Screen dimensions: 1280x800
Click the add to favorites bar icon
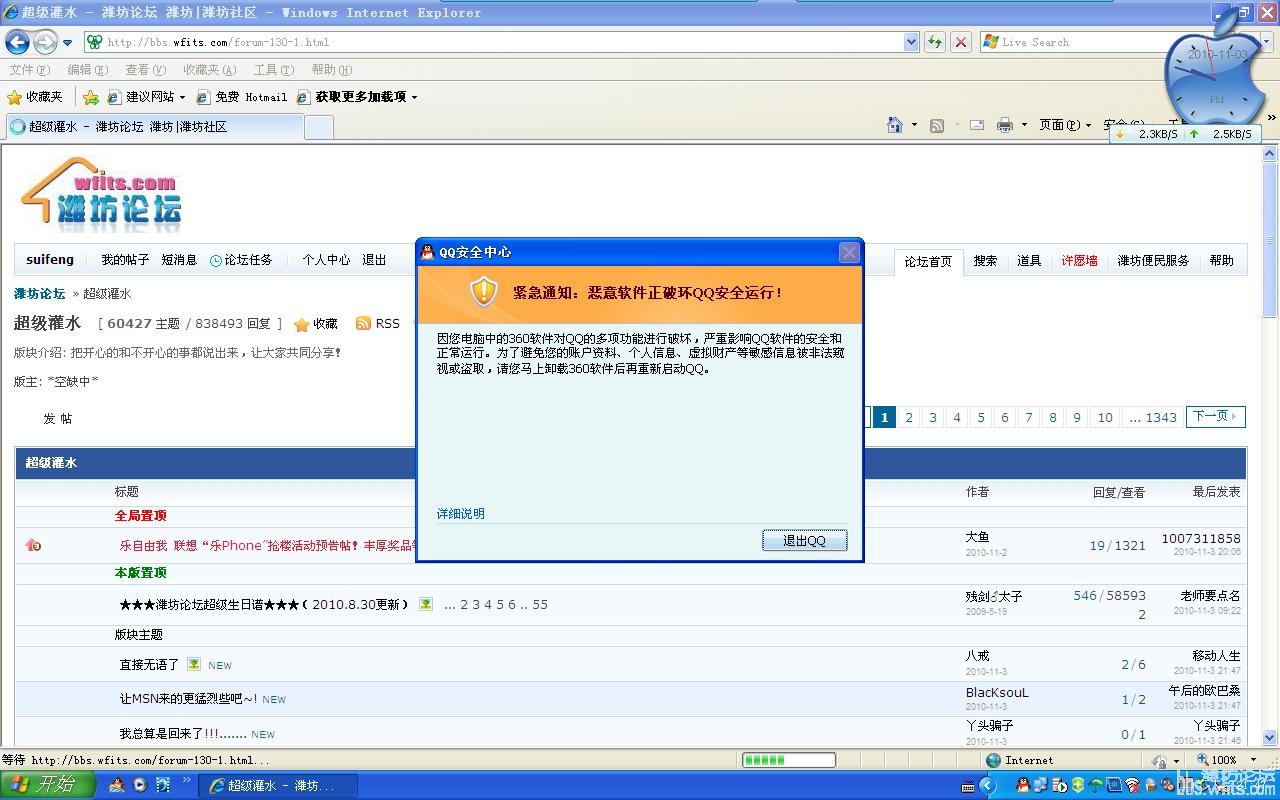(91, 97)
